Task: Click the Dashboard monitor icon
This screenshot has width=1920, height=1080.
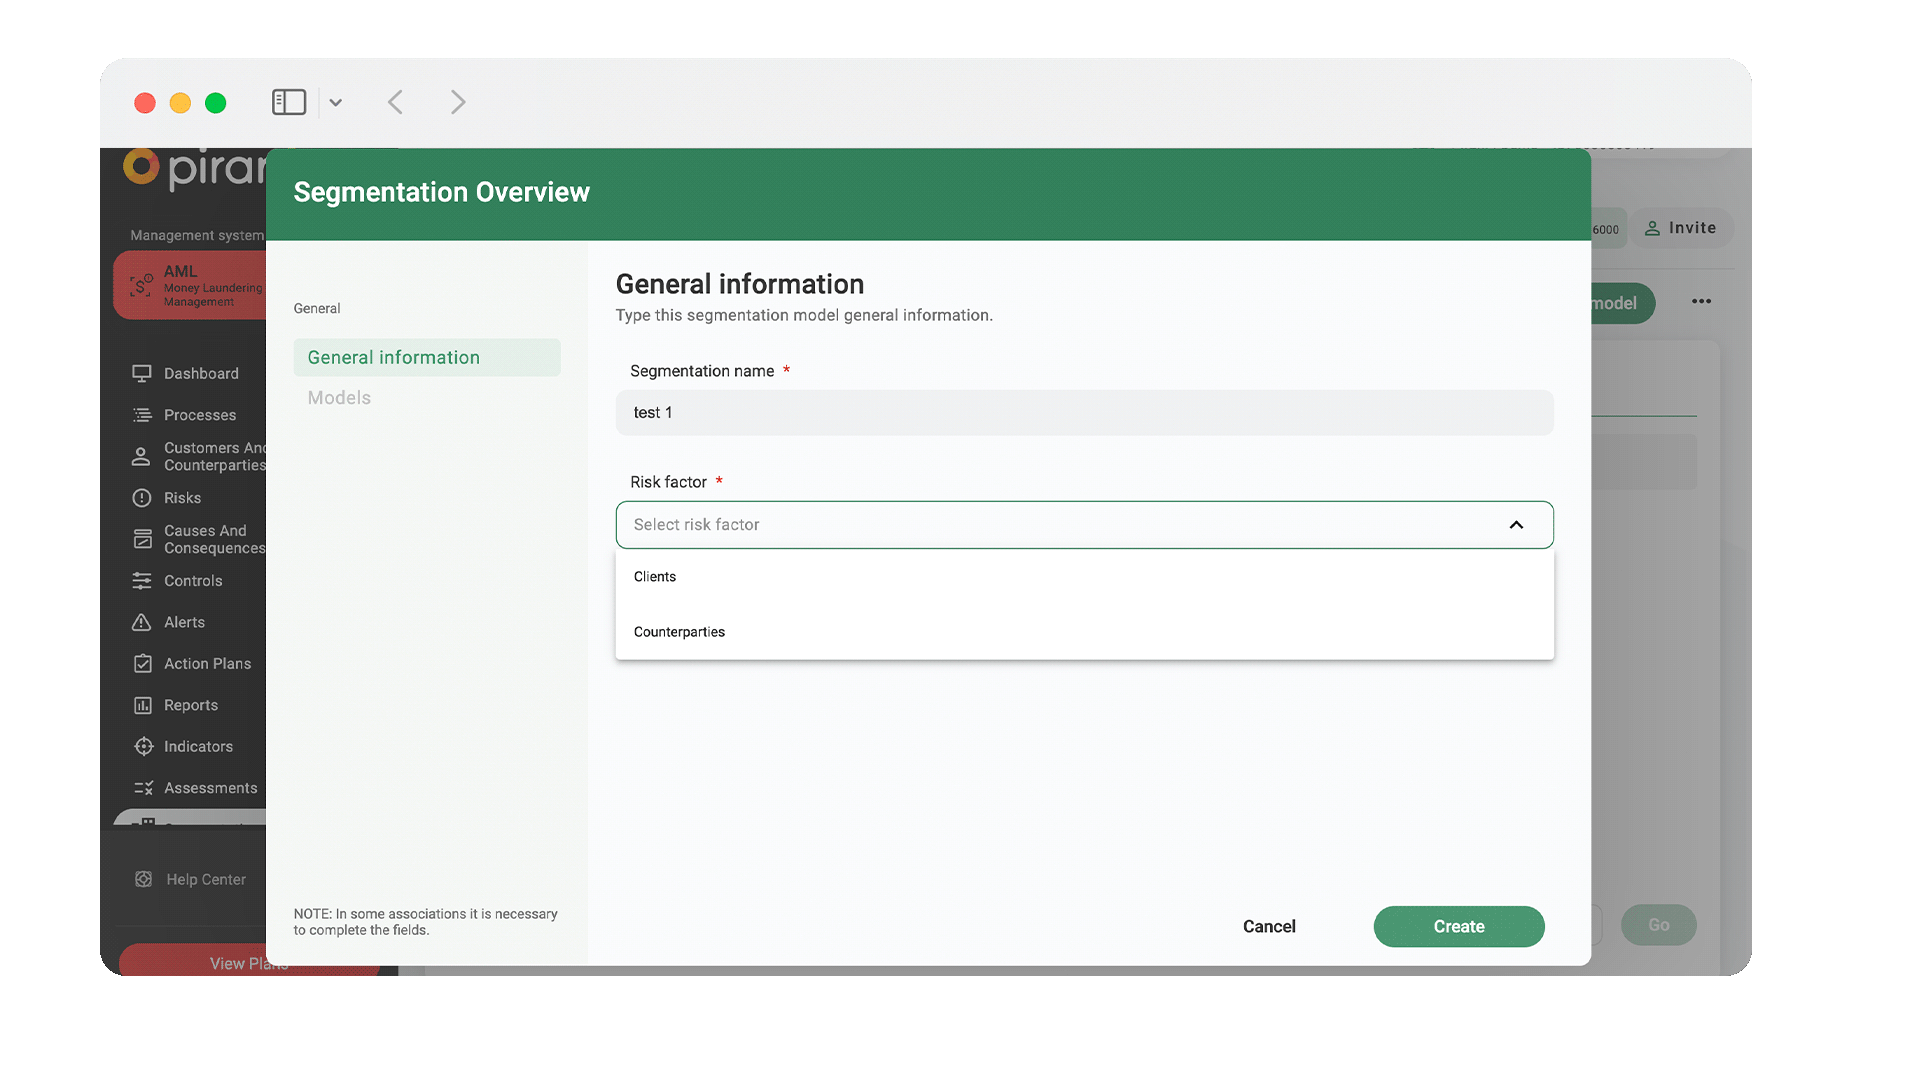Action: tap(142, 373)
